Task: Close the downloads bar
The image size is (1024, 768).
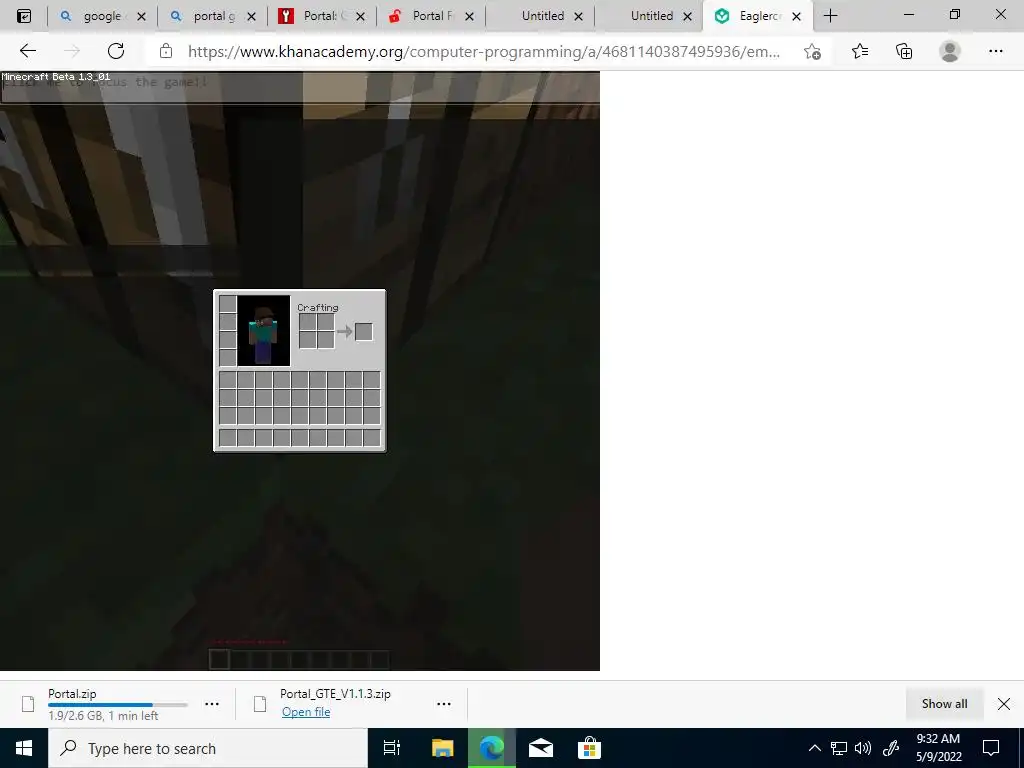Action: (x=1004, y=703)
